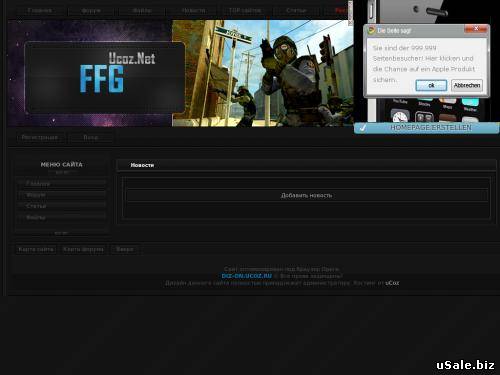This screenshot has width=500, height=375.
Task: Select Форум in the site menu sidebar
Action: coord(62,195)
